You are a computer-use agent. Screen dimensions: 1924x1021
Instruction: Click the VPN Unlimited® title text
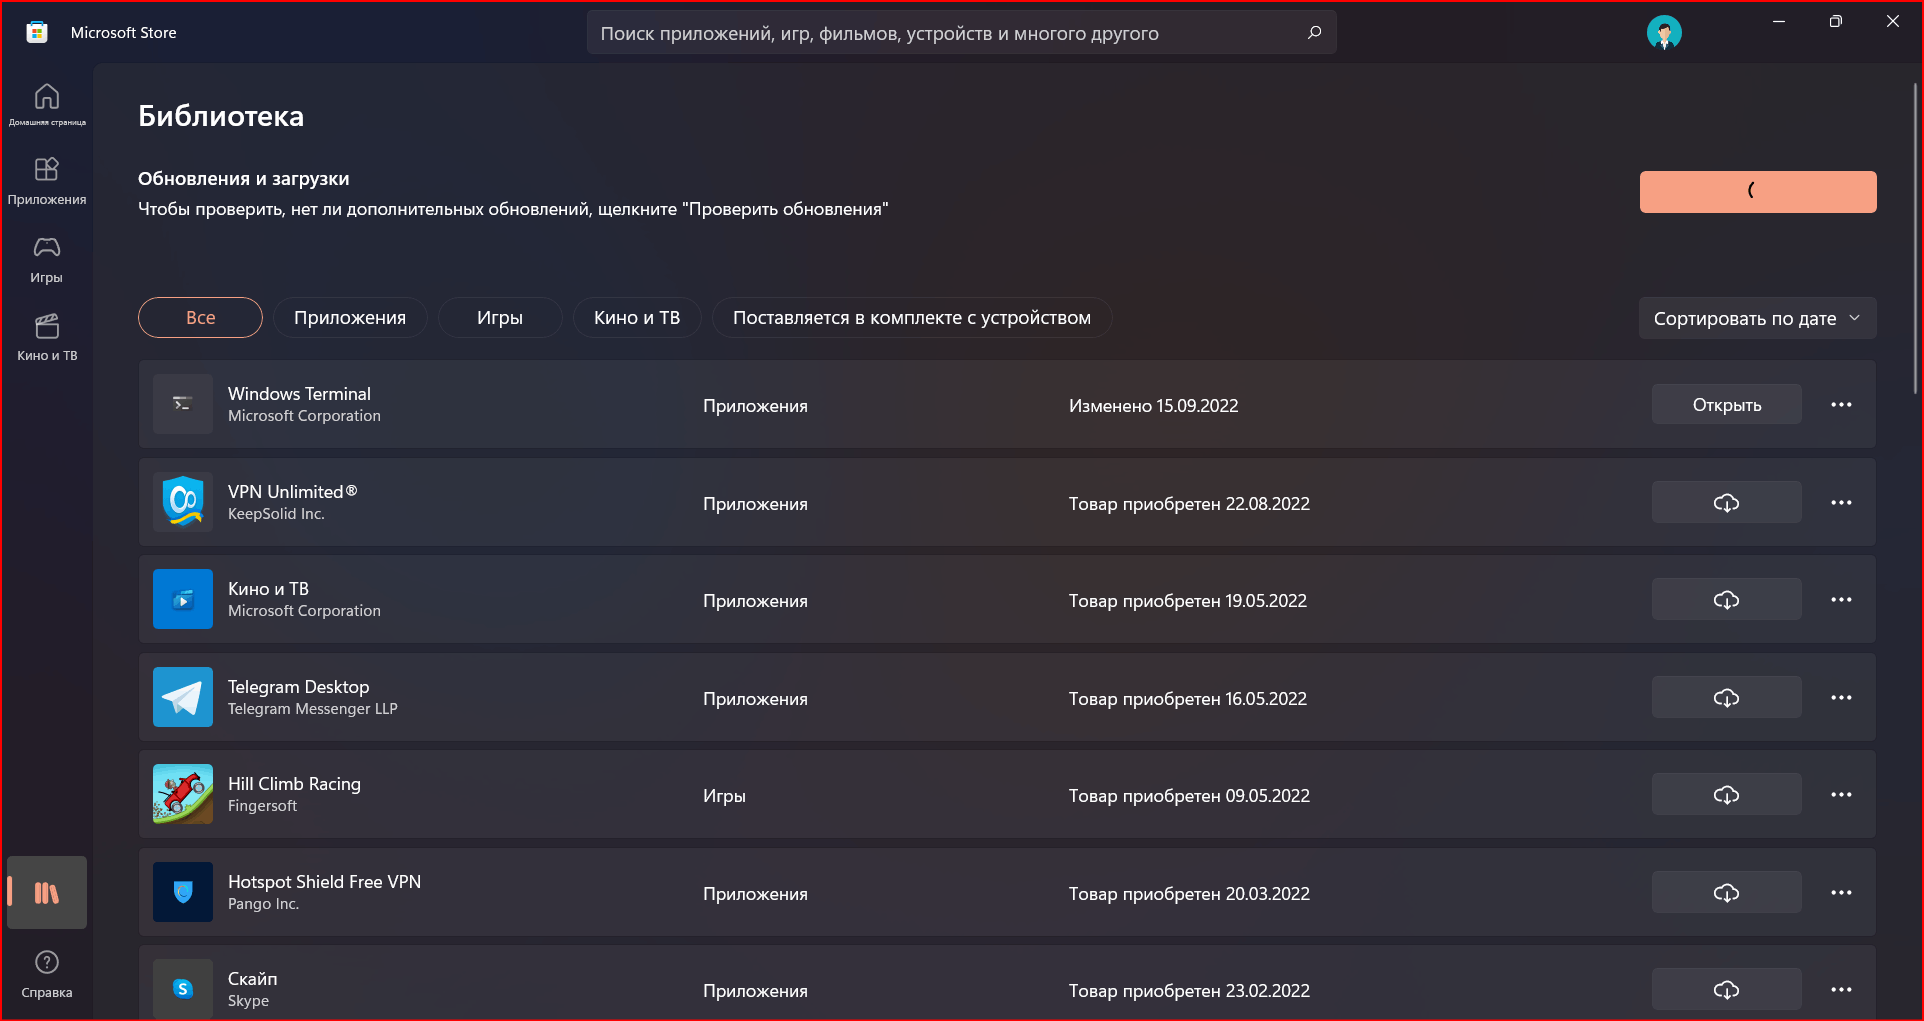pyautogui.click(x=292, y=492)
